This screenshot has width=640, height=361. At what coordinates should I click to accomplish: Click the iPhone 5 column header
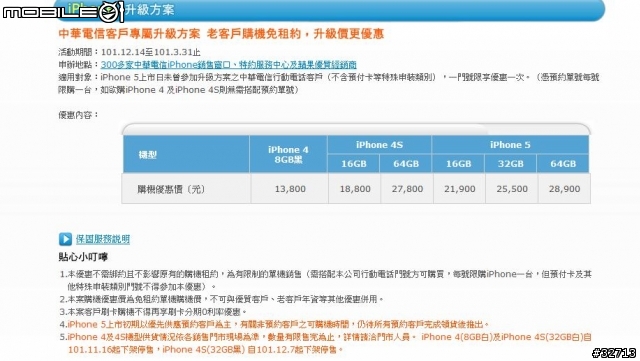pos(510,145)
